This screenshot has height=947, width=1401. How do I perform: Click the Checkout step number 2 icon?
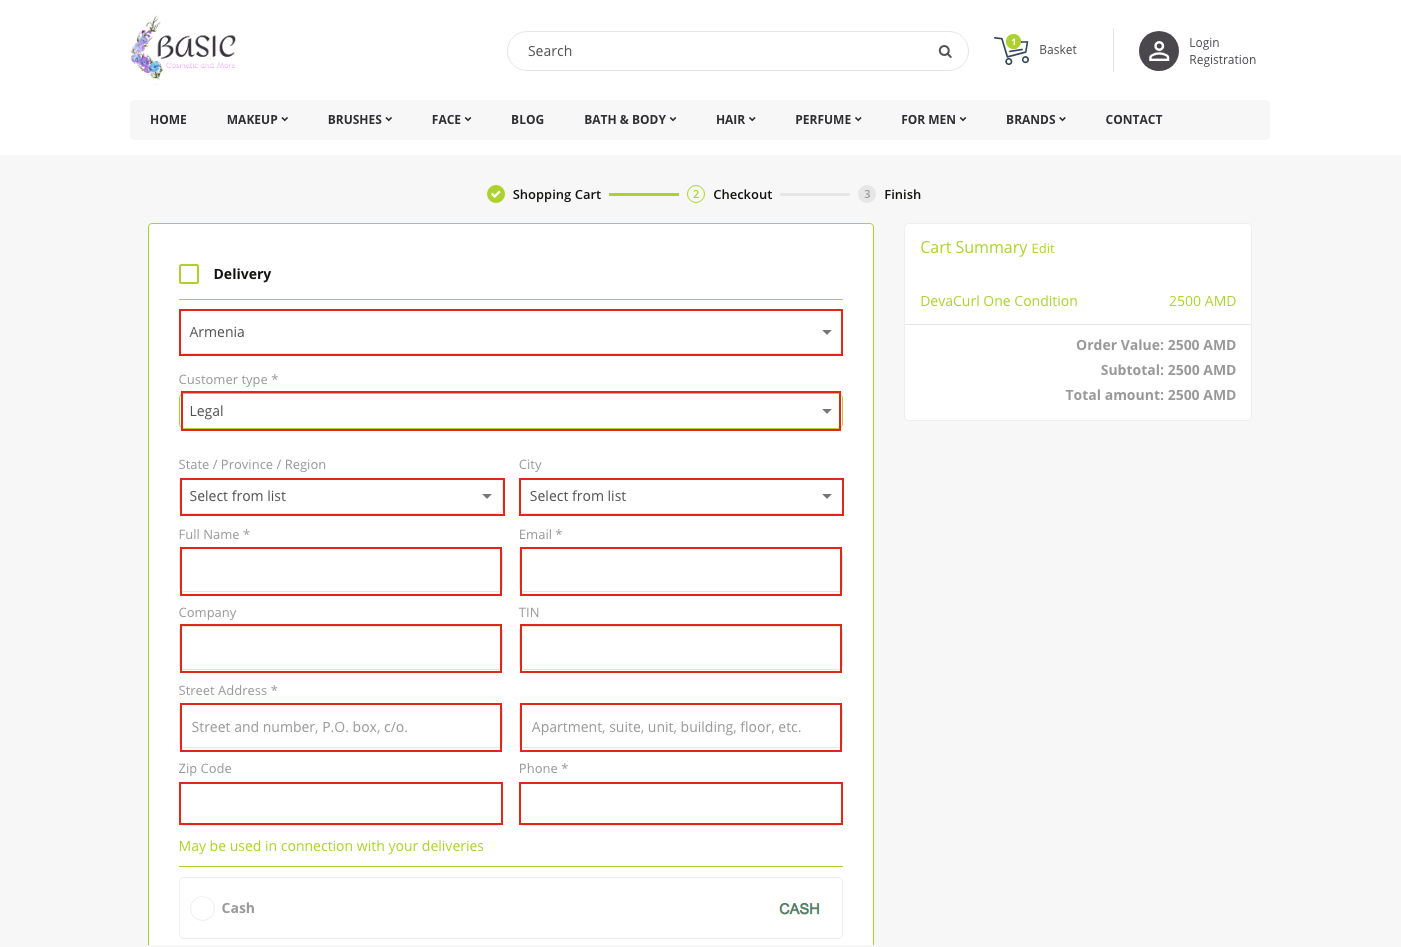696,194
